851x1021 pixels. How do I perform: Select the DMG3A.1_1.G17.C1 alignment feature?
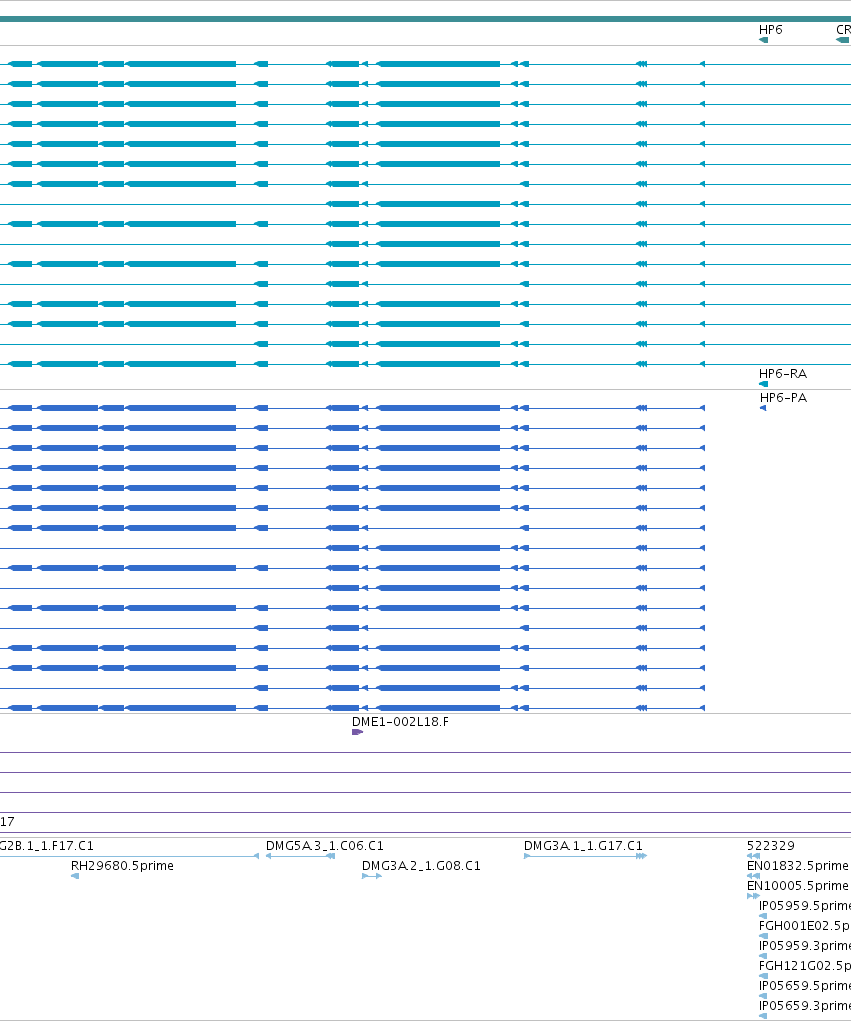585,856
